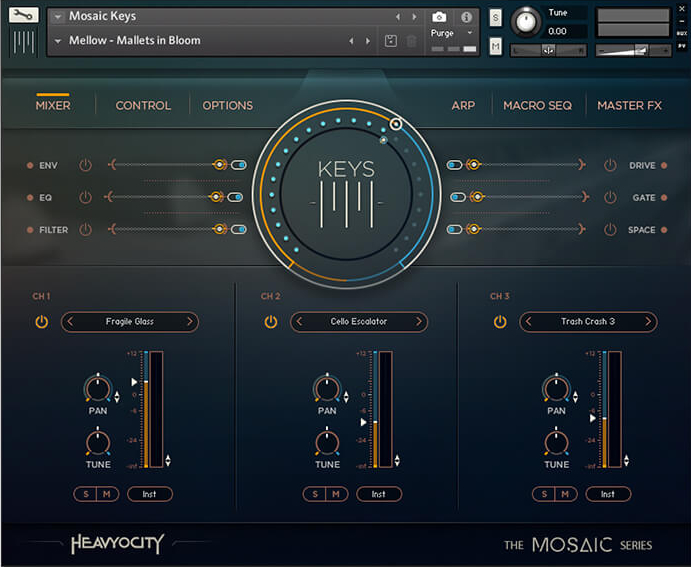Open the Purge dropdown menu
The height and width of the screenshot is (567, 691).
tap(470, 33)
